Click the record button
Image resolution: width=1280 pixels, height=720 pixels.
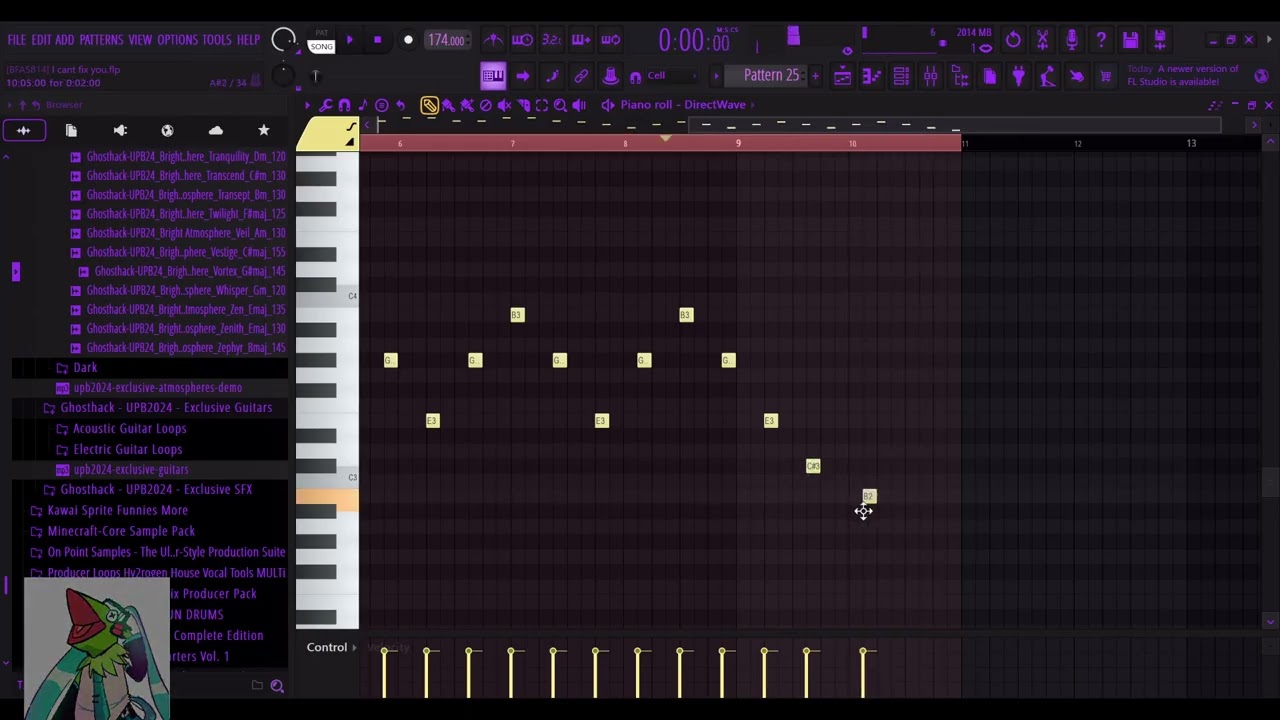pos(407,40)
